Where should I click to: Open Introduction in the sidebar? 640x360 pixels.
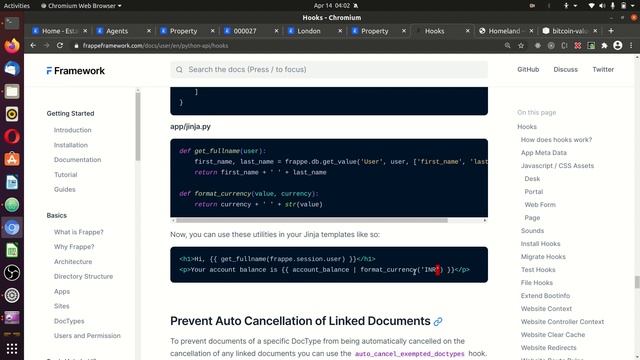click(x=72, y=130)
